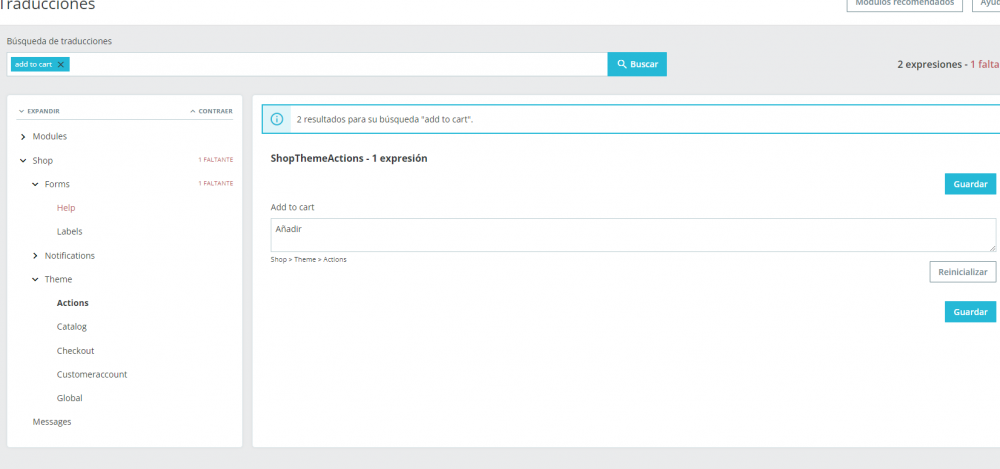Viewport: 1000px width, 469px height.
Task: Expand the Notifications tree node chevron
Action: point(35,256)
